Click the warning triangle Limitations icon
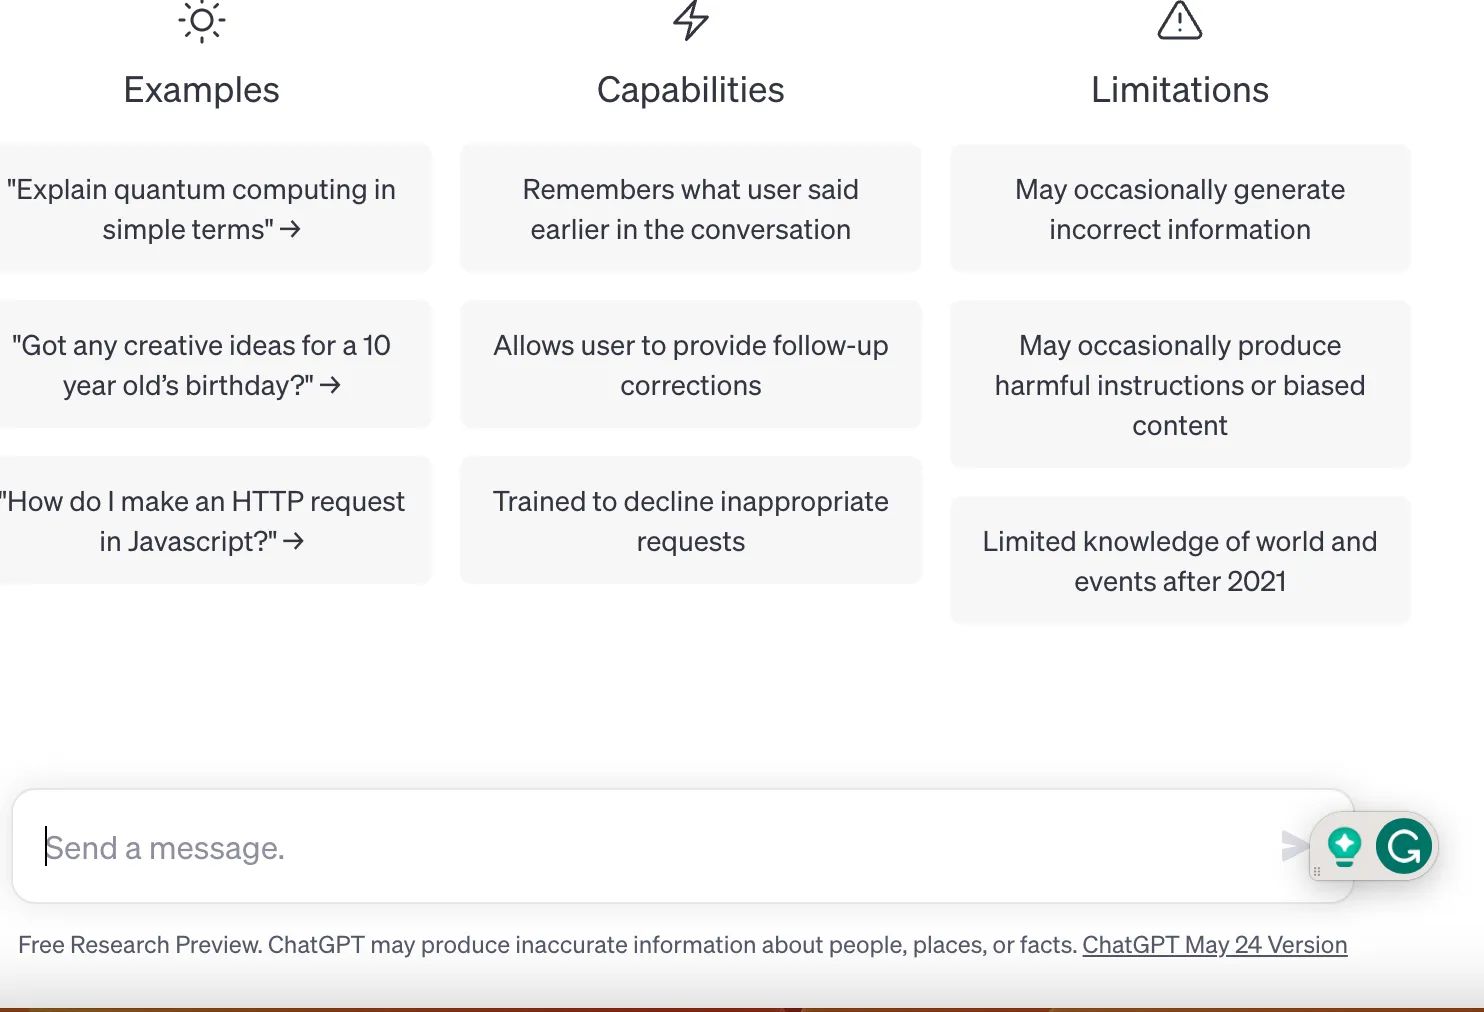 coord(1179,21)
